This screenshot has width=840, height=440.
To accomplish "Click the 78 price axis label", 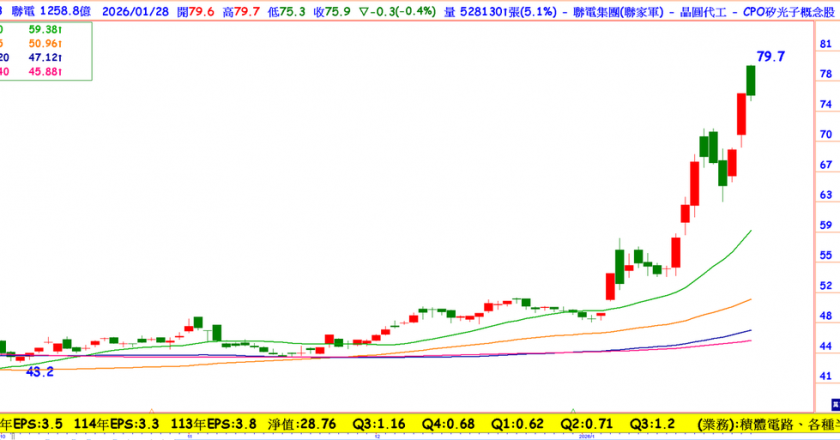I will point(826,74).
